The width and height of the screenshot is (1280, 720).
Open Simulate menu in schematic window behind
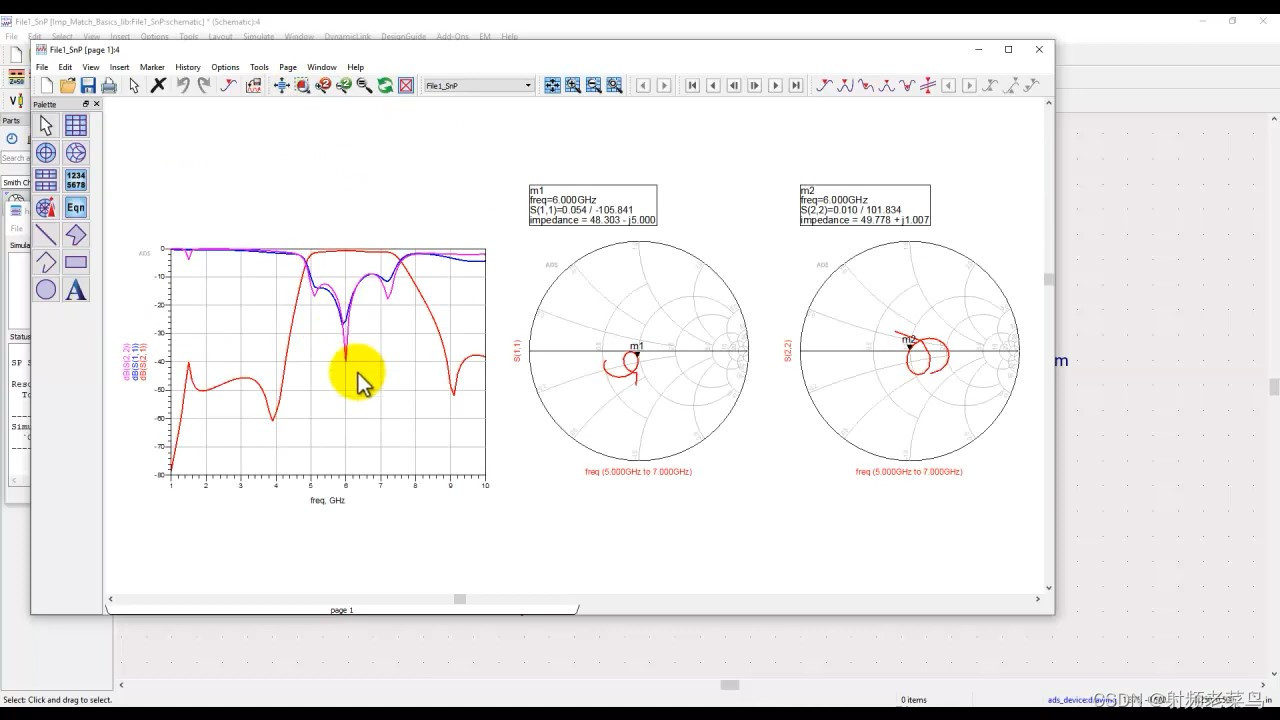259,36
